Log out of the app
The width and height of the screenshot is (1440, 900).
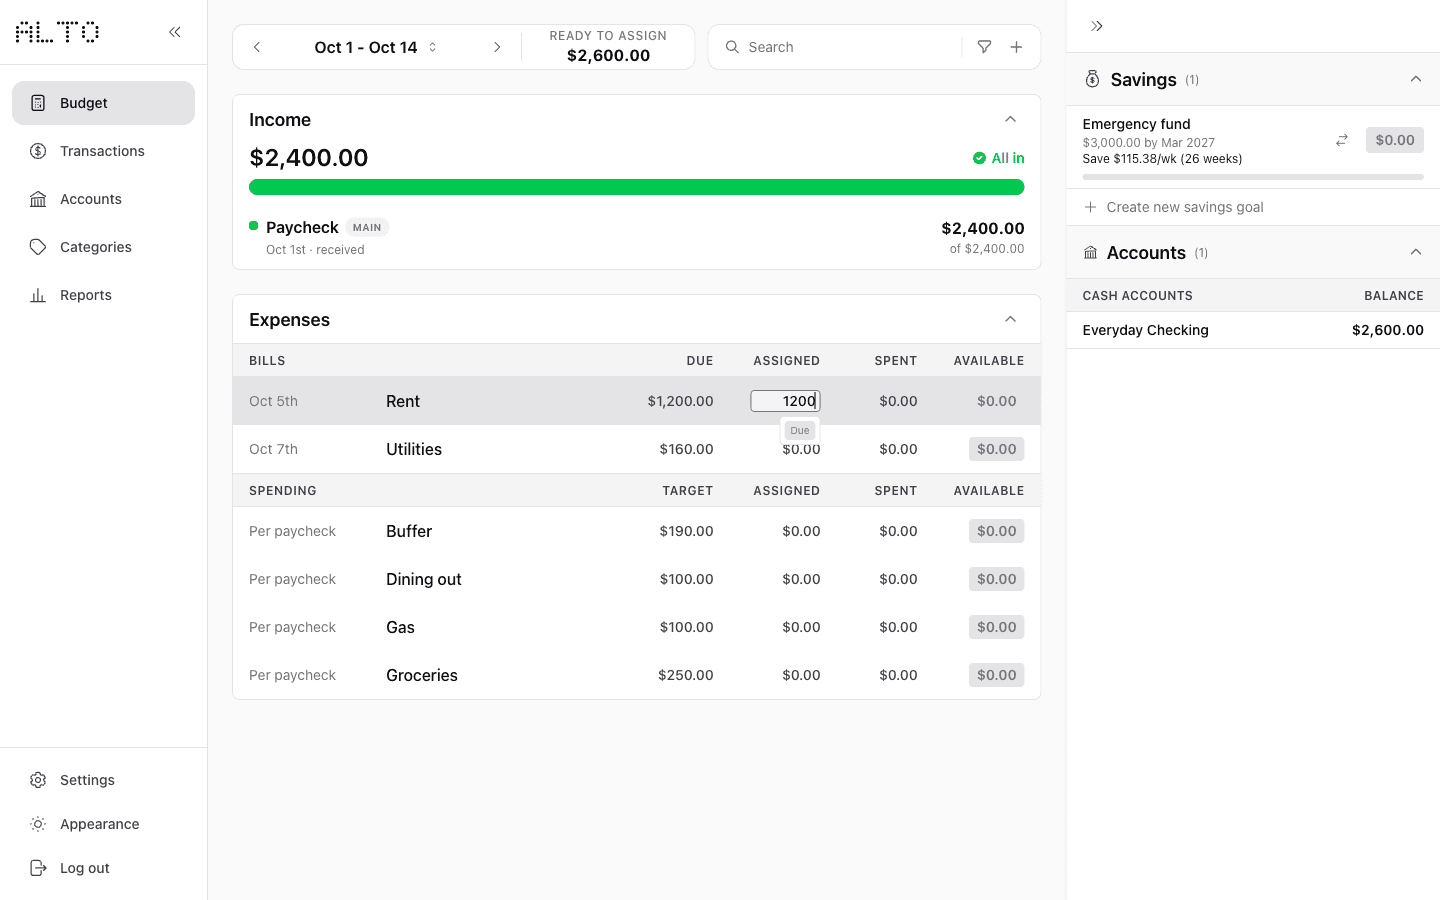[103, 868]
